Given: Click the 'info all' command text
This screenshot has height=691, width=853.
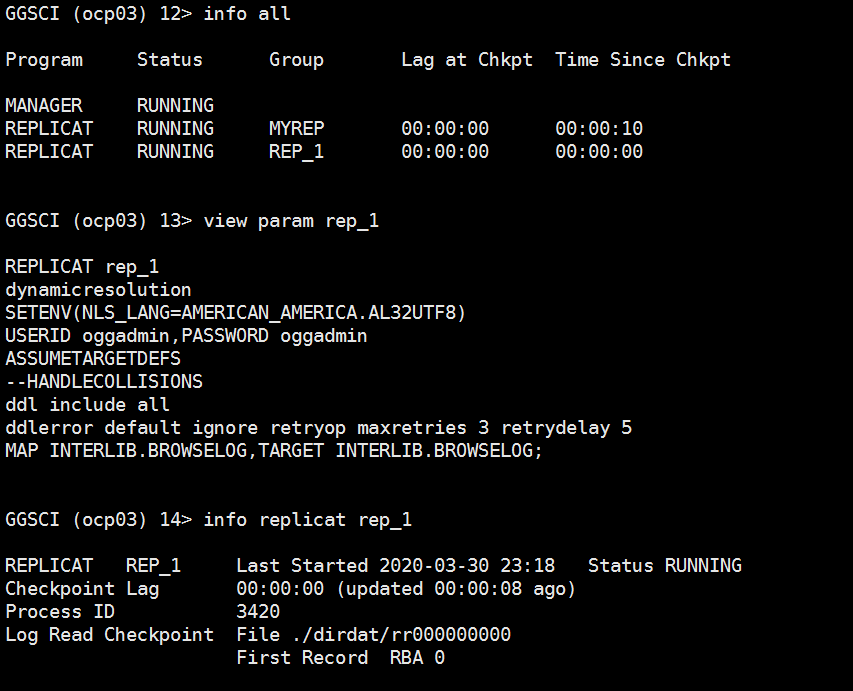Looking at the screenshot, I should click(247, 14).
